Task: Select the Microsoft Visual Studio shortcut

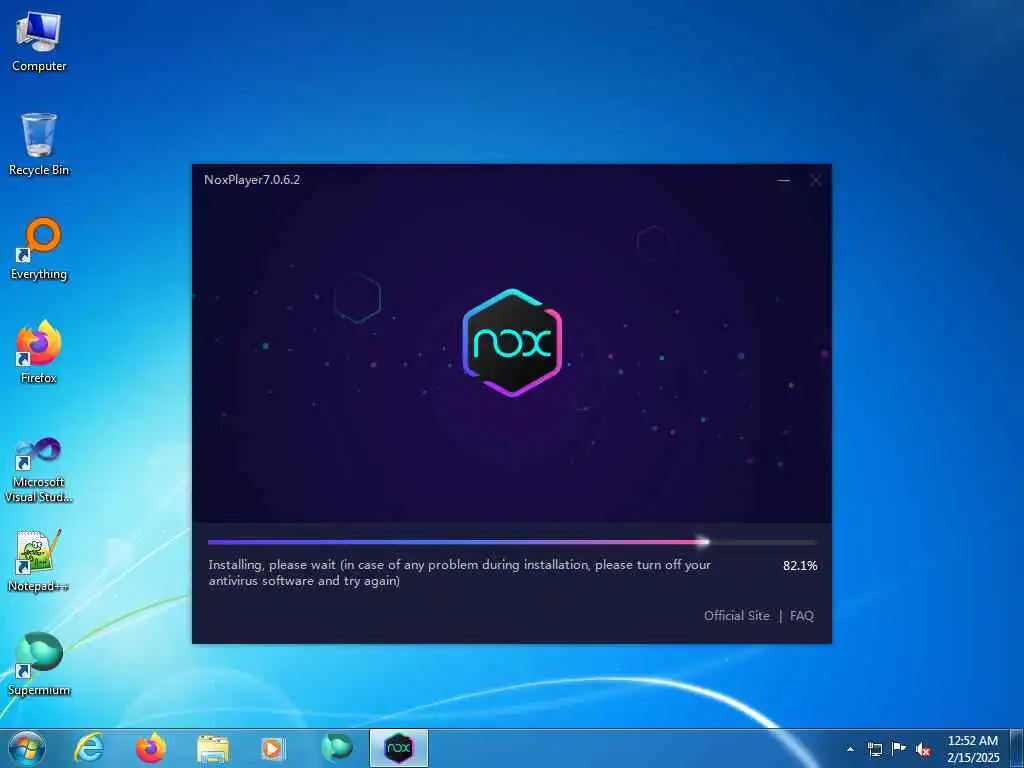Action: click(39, 470)
